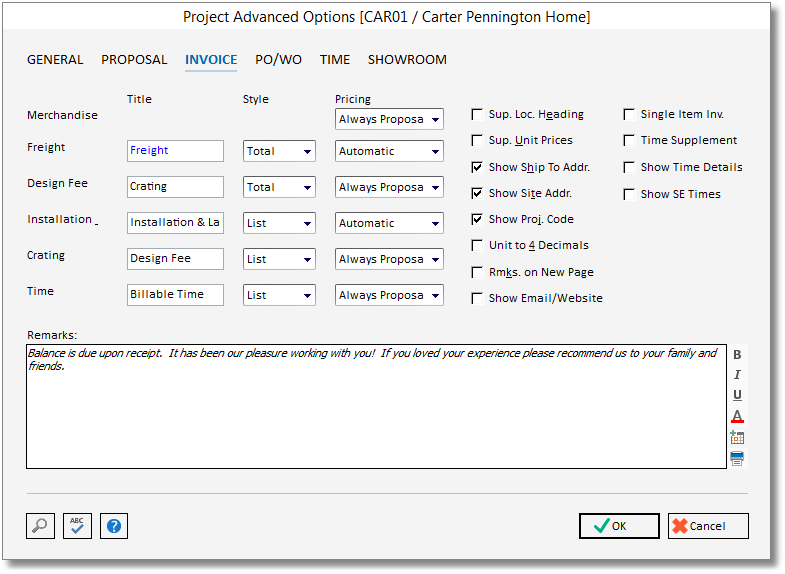Screen dimensions: 785x574
Task: Open Time Pricing dropdown
Action: 389,295
